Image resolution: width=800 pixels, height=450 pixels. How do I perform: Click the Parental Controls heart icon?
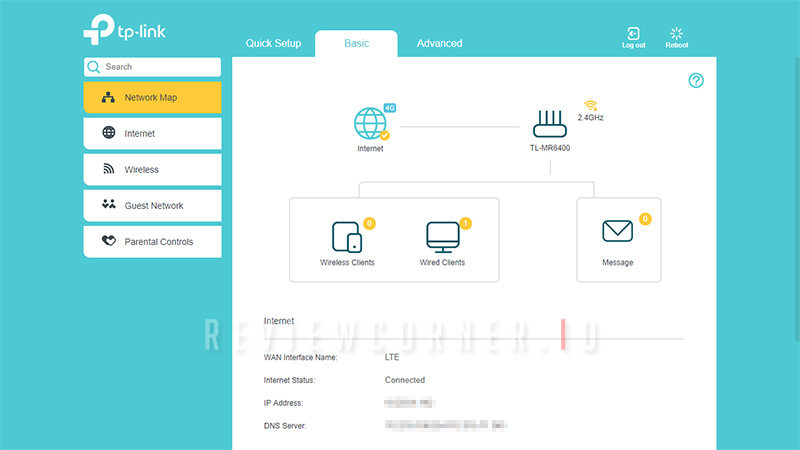pos(109,240)
